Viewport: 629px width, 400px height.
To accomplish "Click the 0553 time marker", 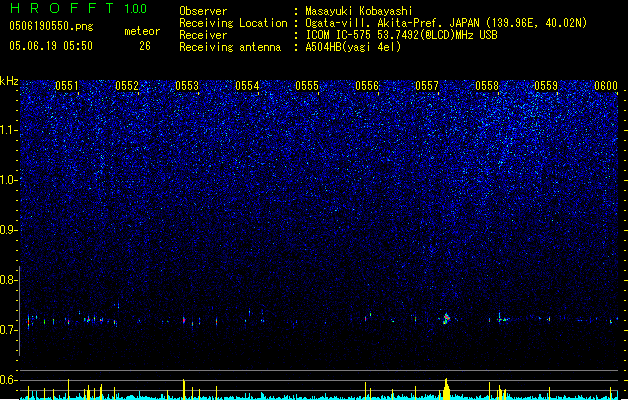I will click(187, 86).
